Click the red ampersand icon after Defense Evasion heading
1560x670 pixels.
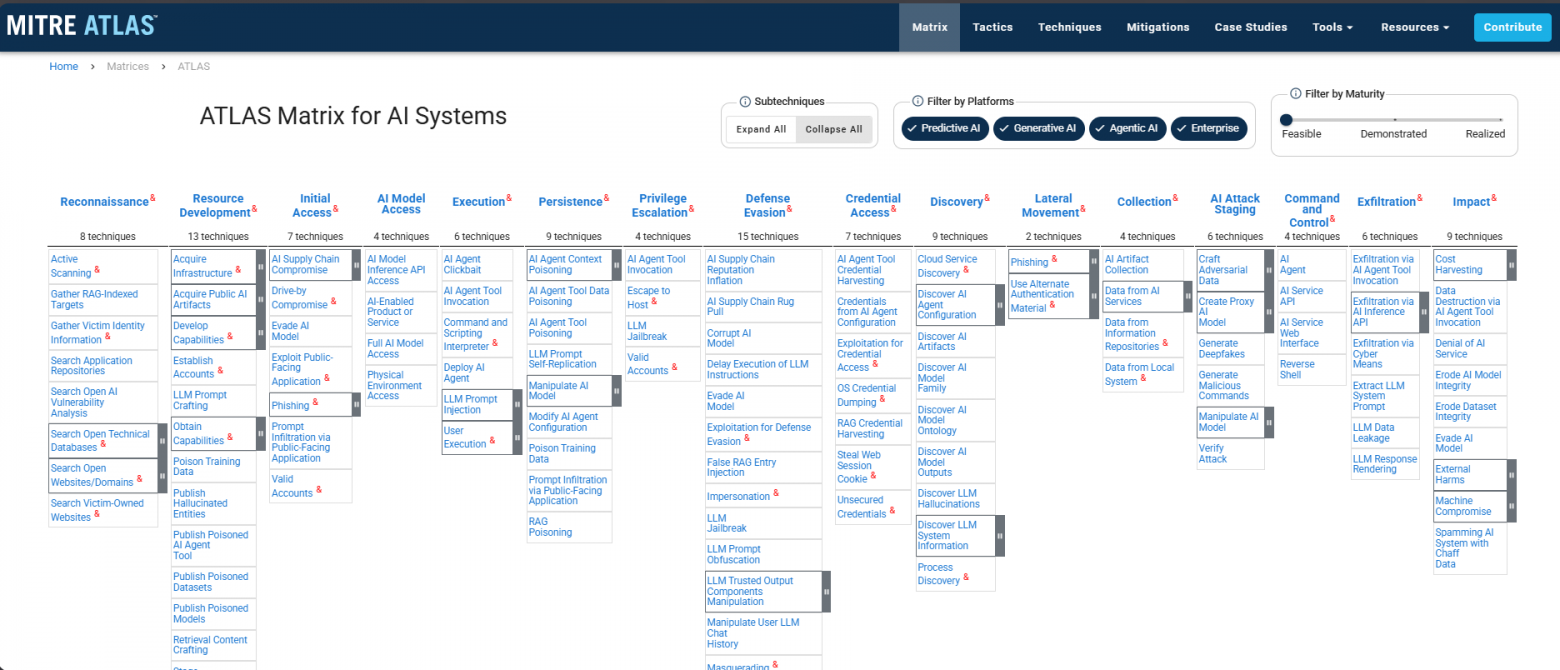(x=791, y=209)
